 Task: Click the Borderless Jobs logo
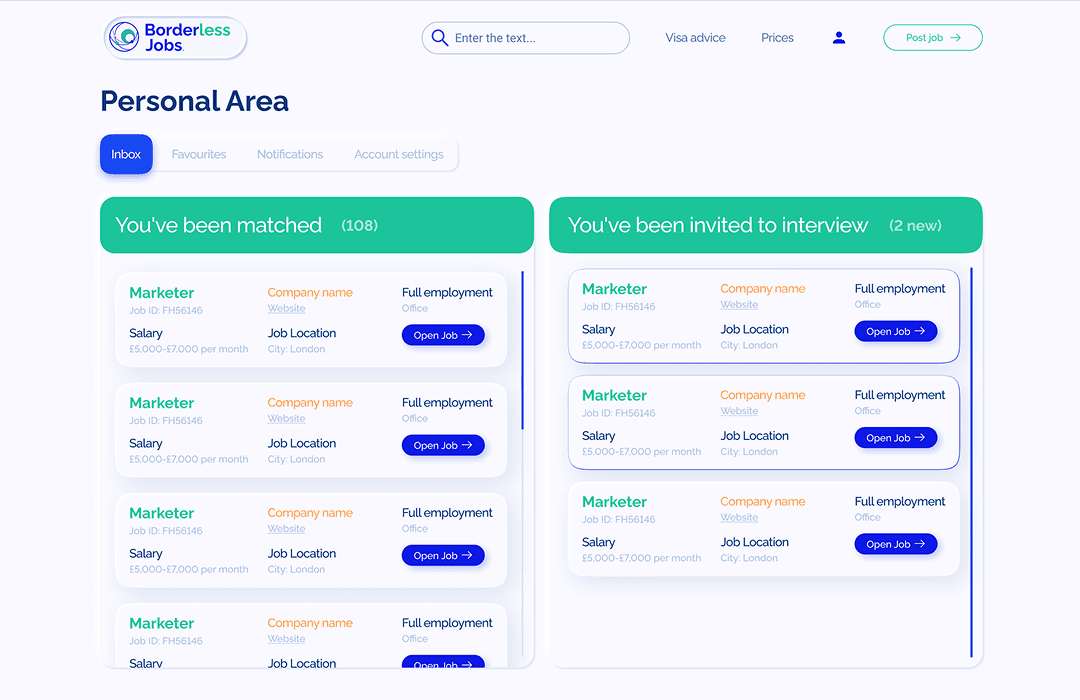click(175, 38)
